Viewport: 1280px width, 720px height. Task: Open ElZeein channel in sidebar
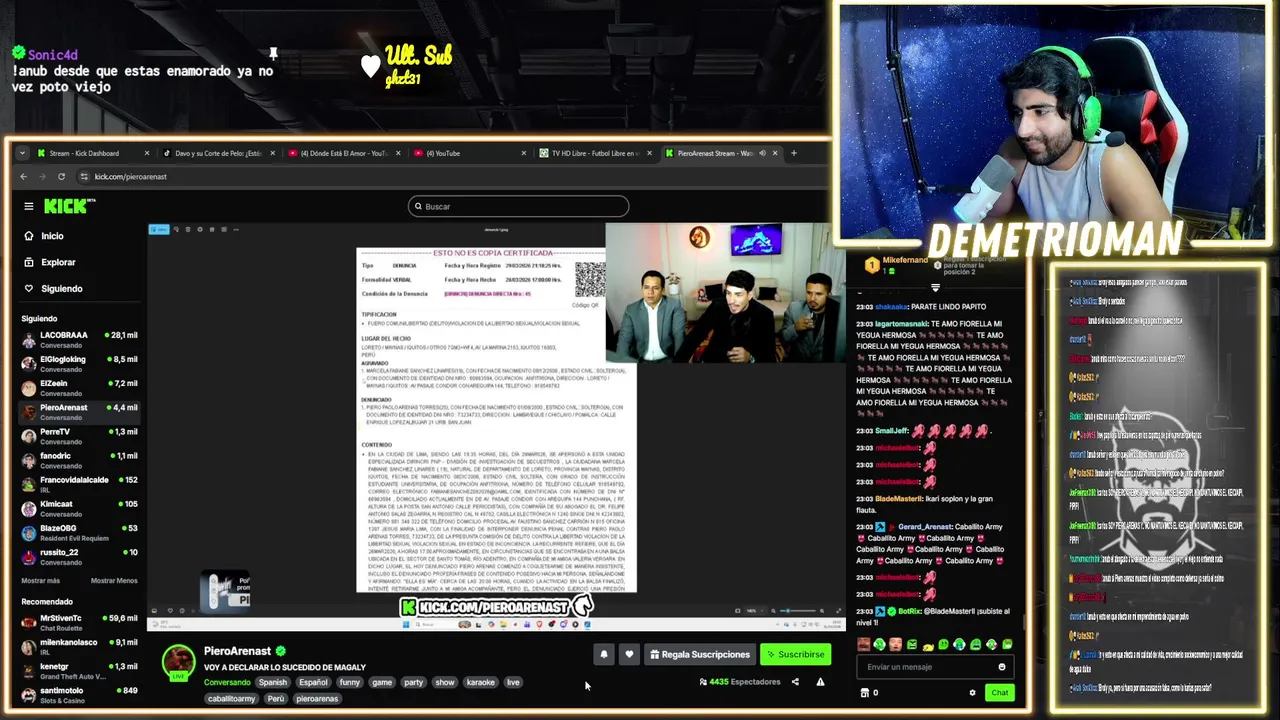coord(79,388)
